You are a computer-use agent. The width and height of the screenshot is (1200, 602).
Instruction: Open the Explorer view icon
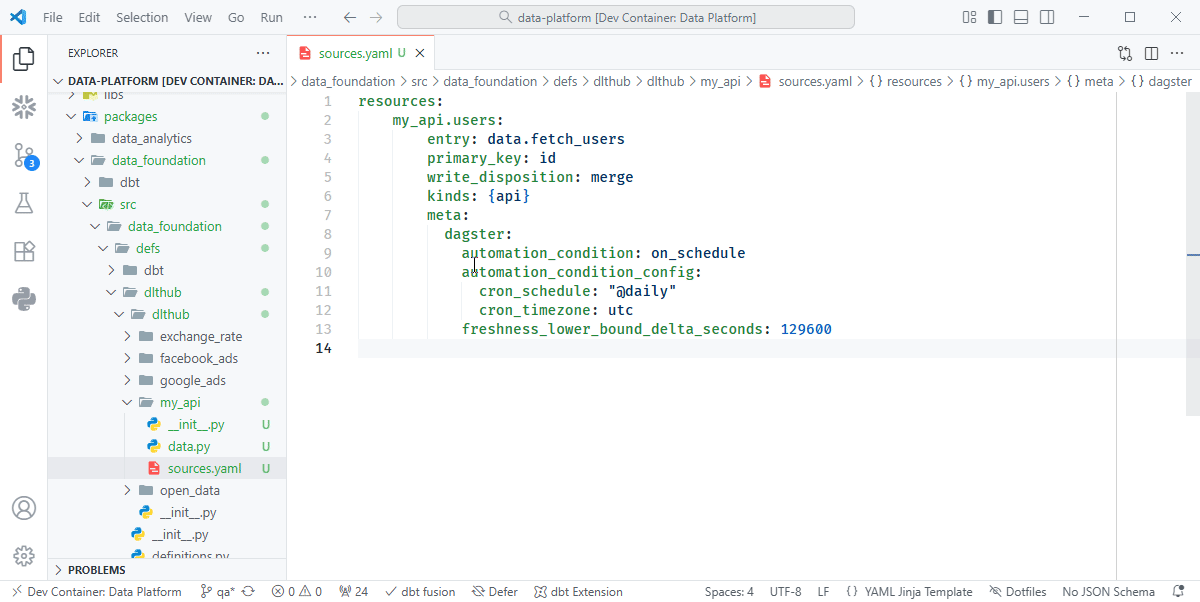point(24,58)
